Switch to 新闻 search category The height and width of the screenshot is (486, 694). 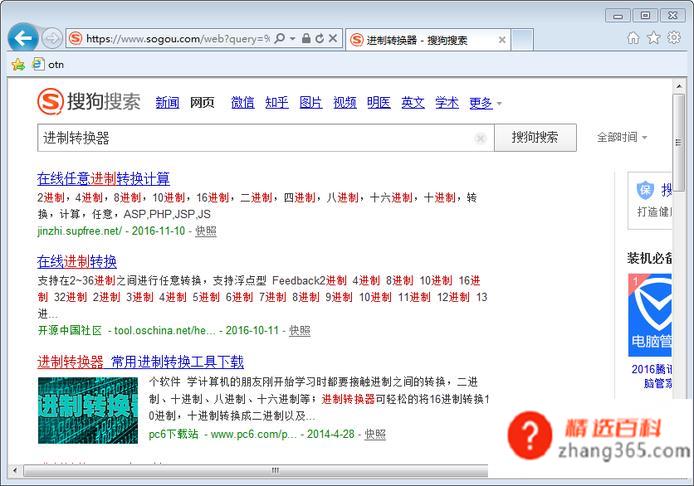pyautogui.click(x=167, y=103)
